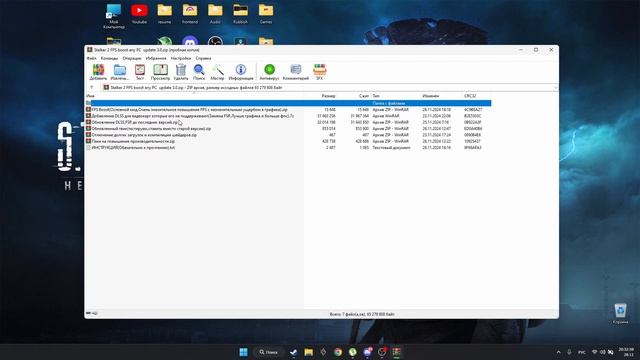The image size is (640, 360).
Task: Click the archive path address field
Action: pyautogui.click(x=329, y=87)
